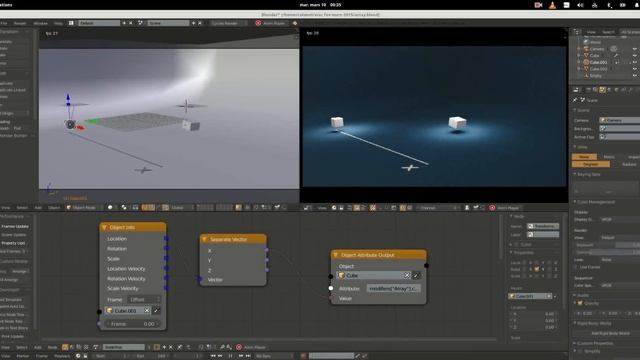Collapse the Object Info node

click(x=104, y=227)
